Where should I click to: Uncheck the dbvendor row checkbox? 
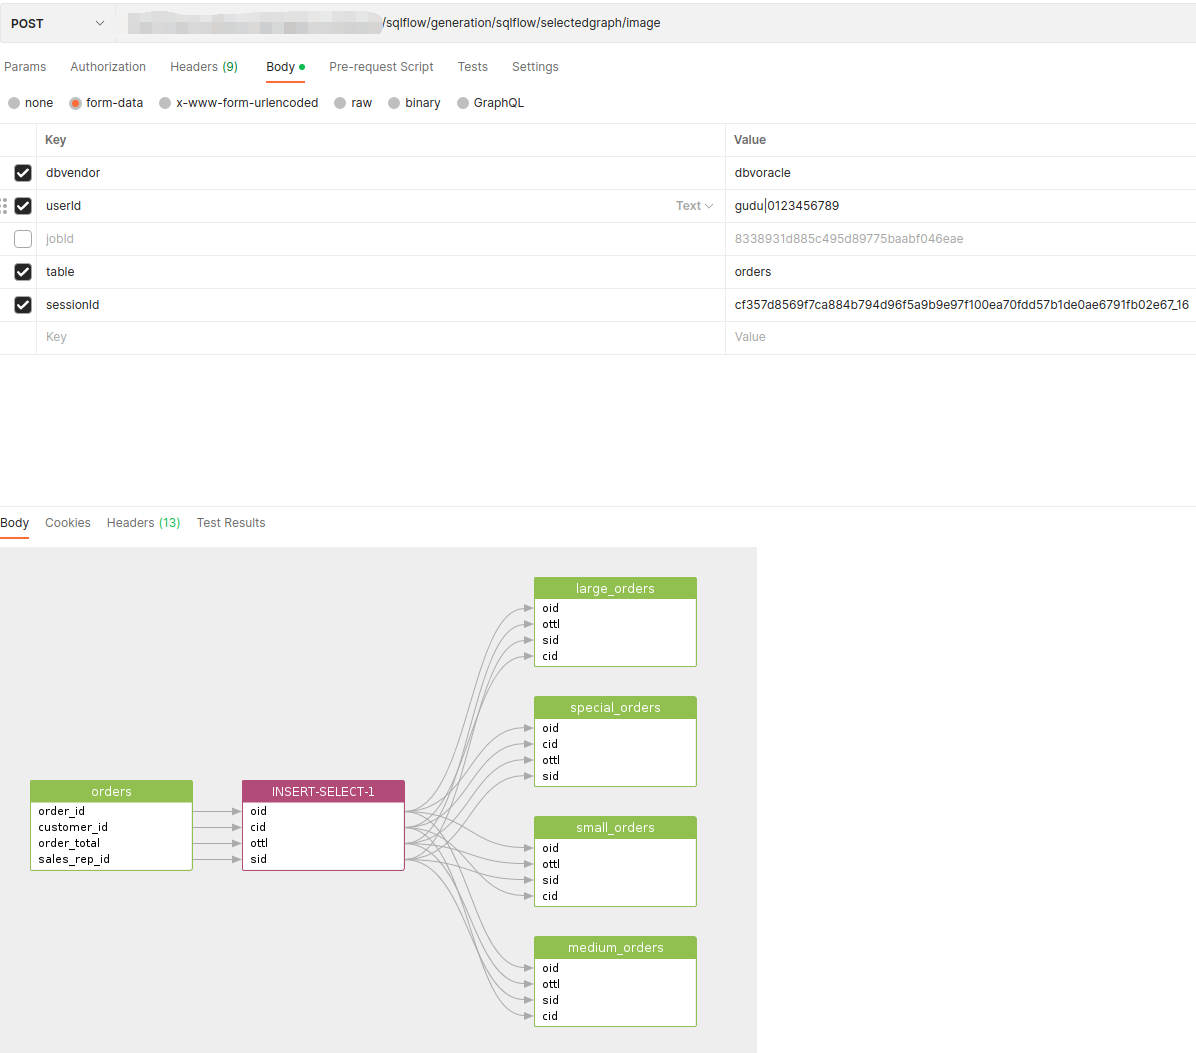pyautogui.click(x=23, y=173)
